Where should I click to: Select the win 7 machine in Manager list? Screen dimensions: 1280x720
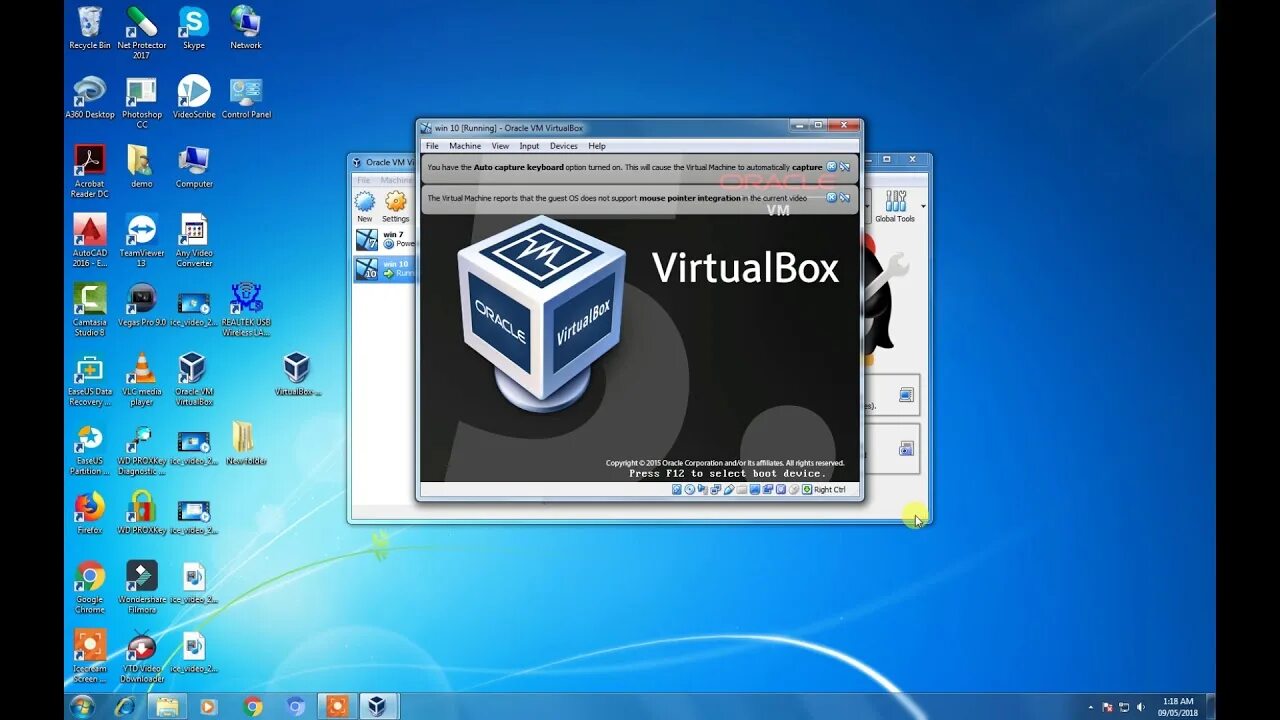click(x=385, y=239)
